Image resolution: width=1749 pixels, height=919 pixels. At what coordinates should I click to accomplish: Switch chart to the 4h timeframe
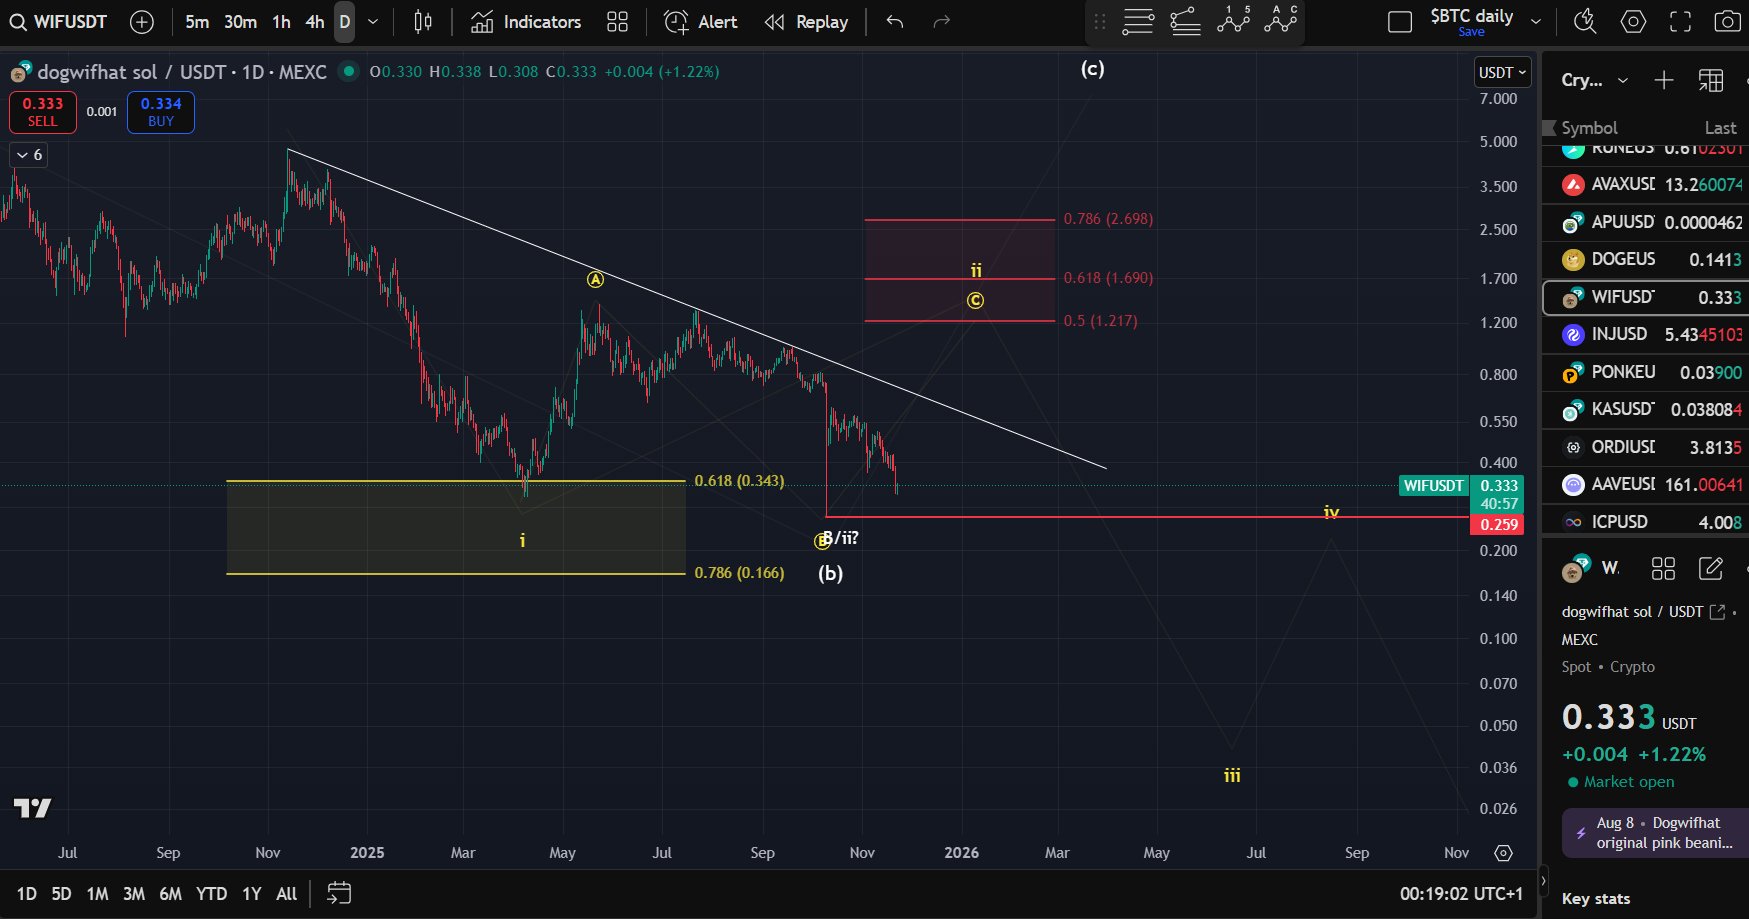point(314,22)
